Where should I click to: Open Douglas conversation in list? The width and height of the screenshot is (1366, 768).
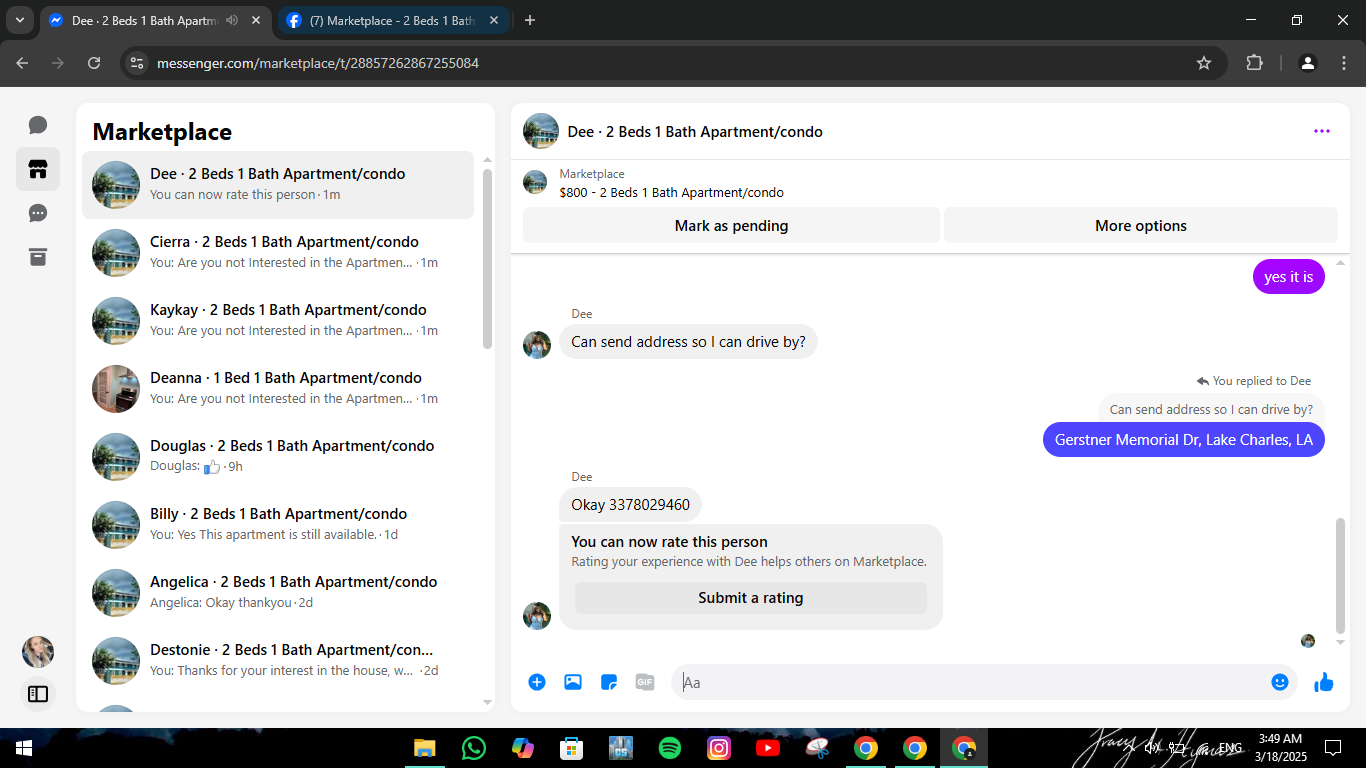point(278,456)
